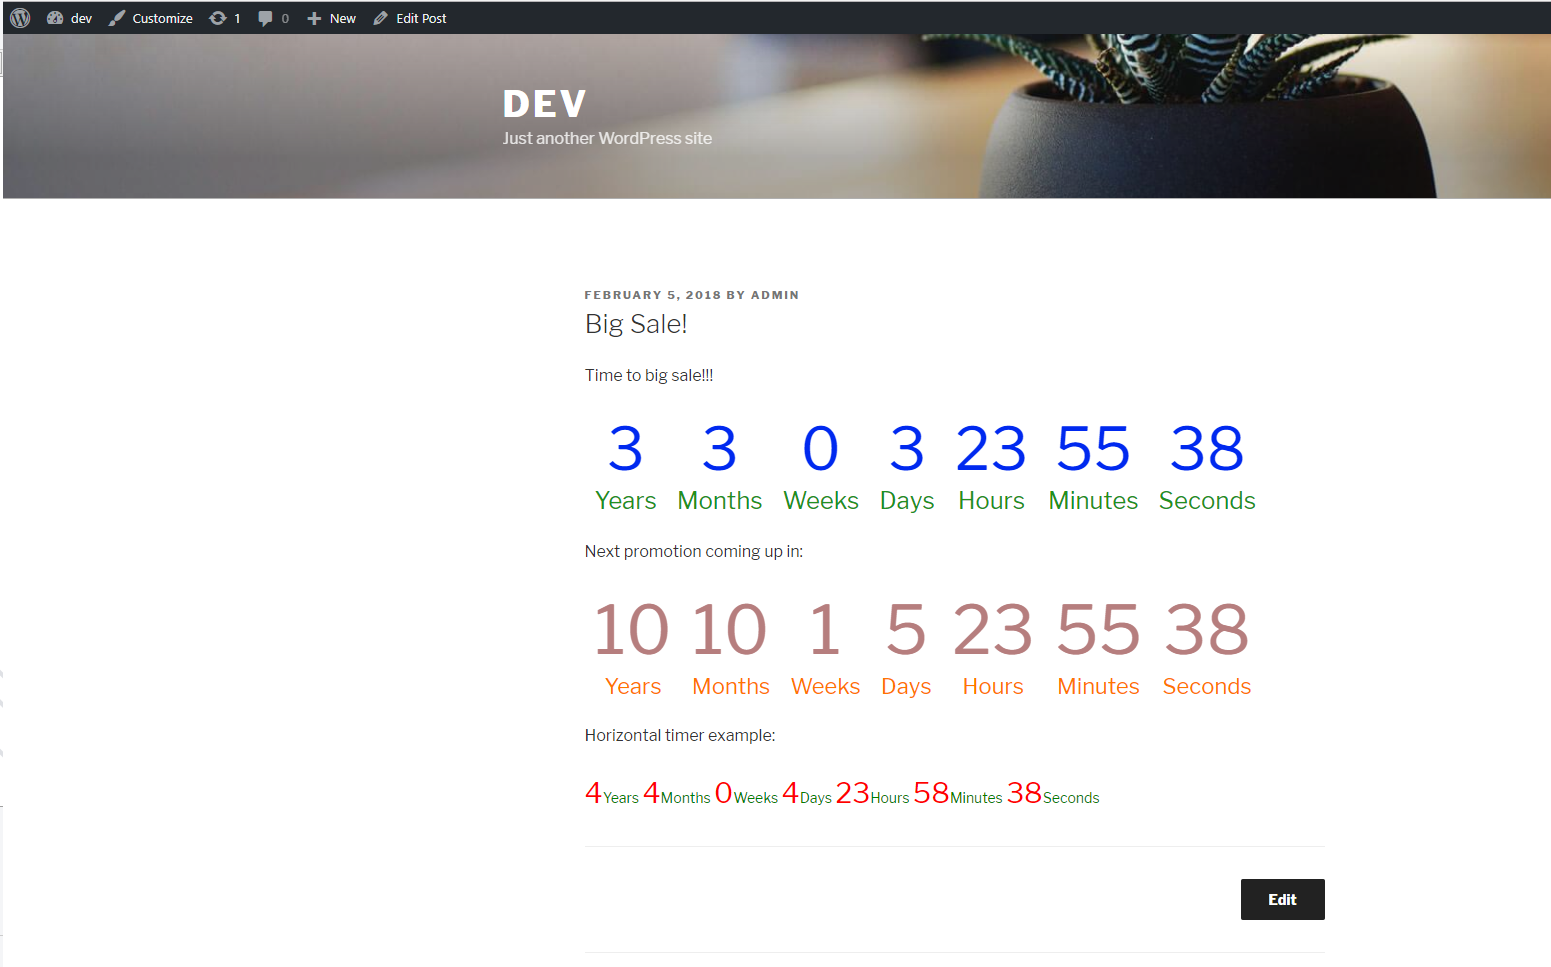Click the orange Years label
Viewport: 1551px width, 967px height.
coord(633,687)
